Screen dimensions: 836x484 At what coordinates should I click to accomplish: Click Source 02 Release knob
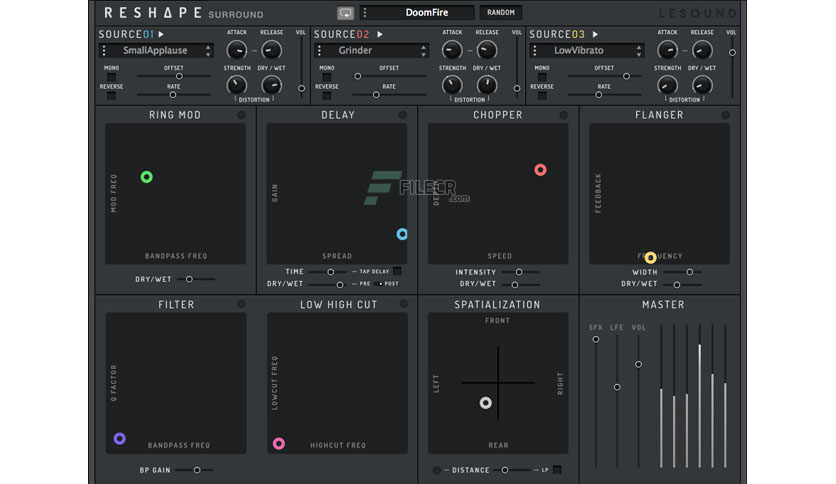pyautogui.click(x=487, y=51)
